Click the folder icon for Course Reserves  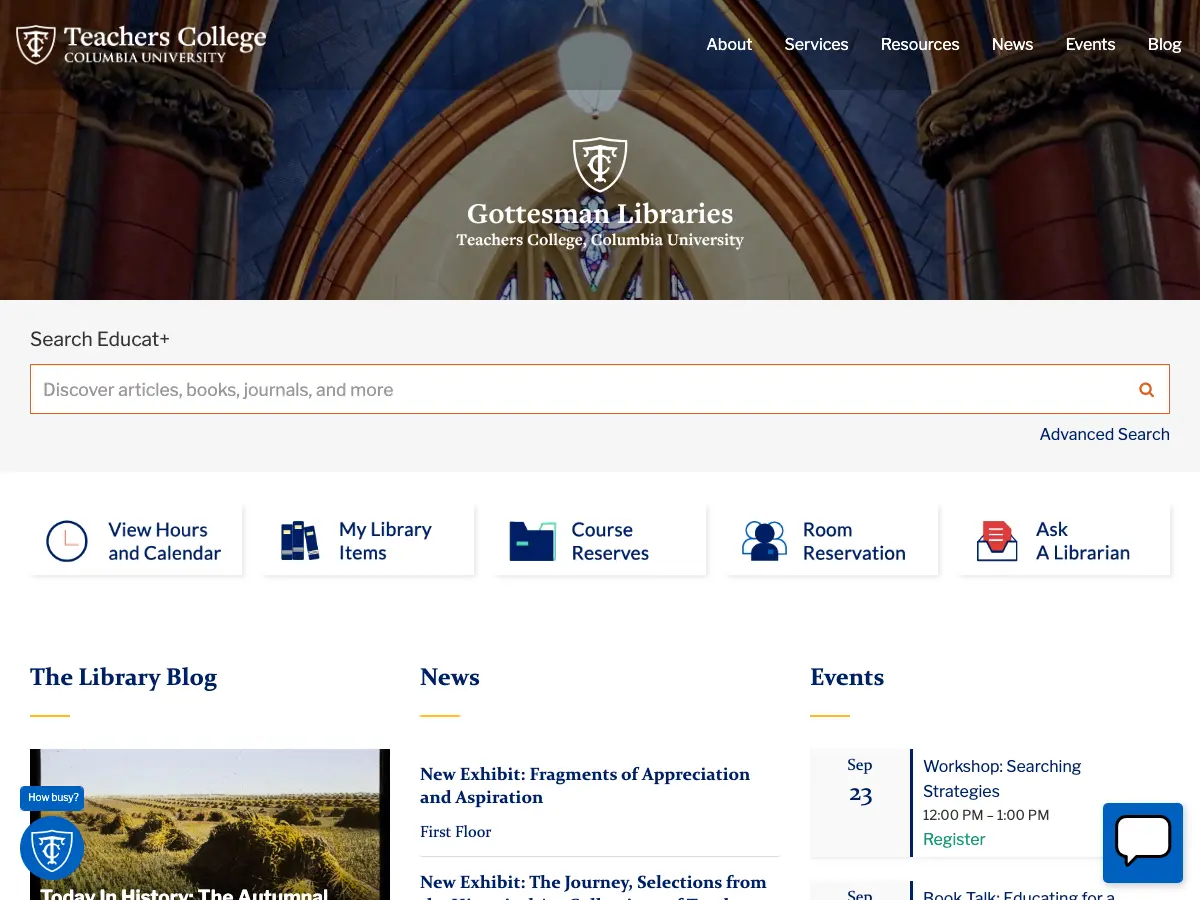(532, 541)
